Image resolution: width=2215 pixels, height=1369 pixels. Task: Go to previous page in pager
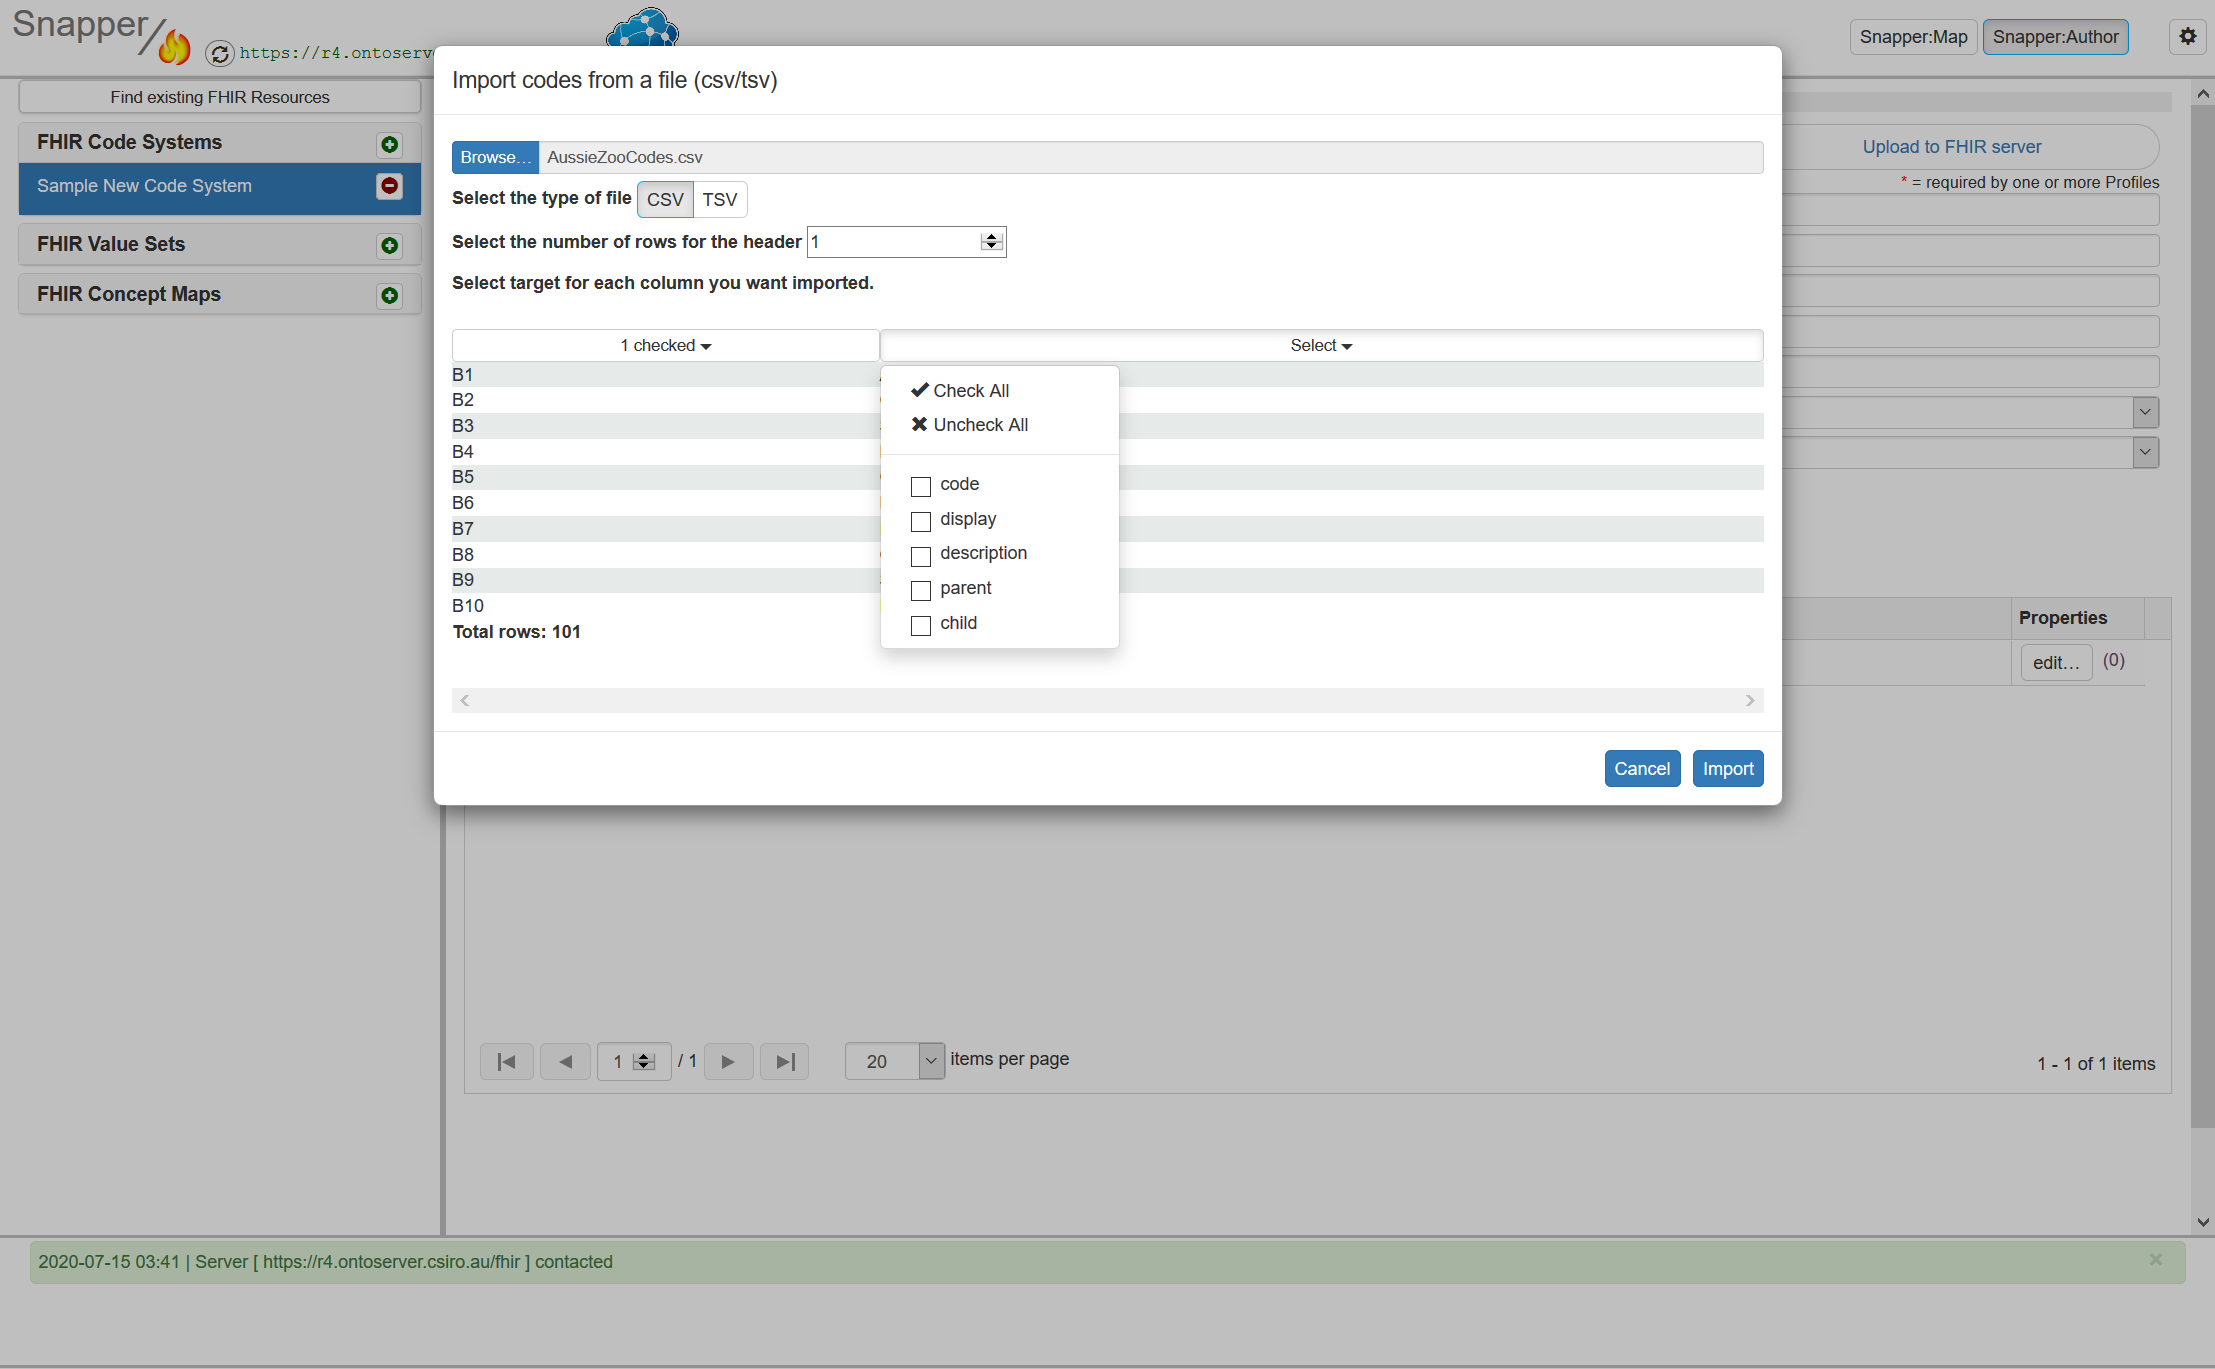click(x=566, y=1062)
